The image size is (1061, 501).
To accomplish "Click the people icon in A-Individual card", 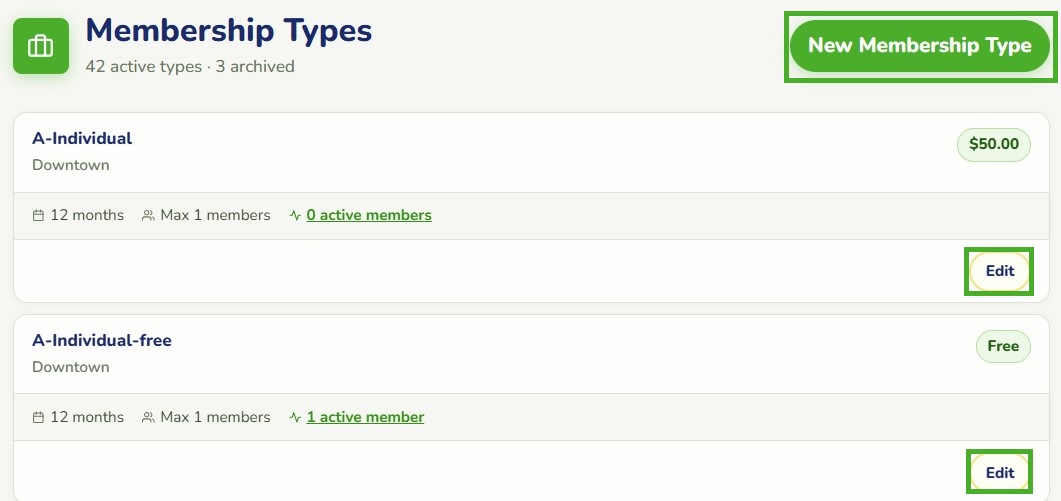I will pos(148,216).
